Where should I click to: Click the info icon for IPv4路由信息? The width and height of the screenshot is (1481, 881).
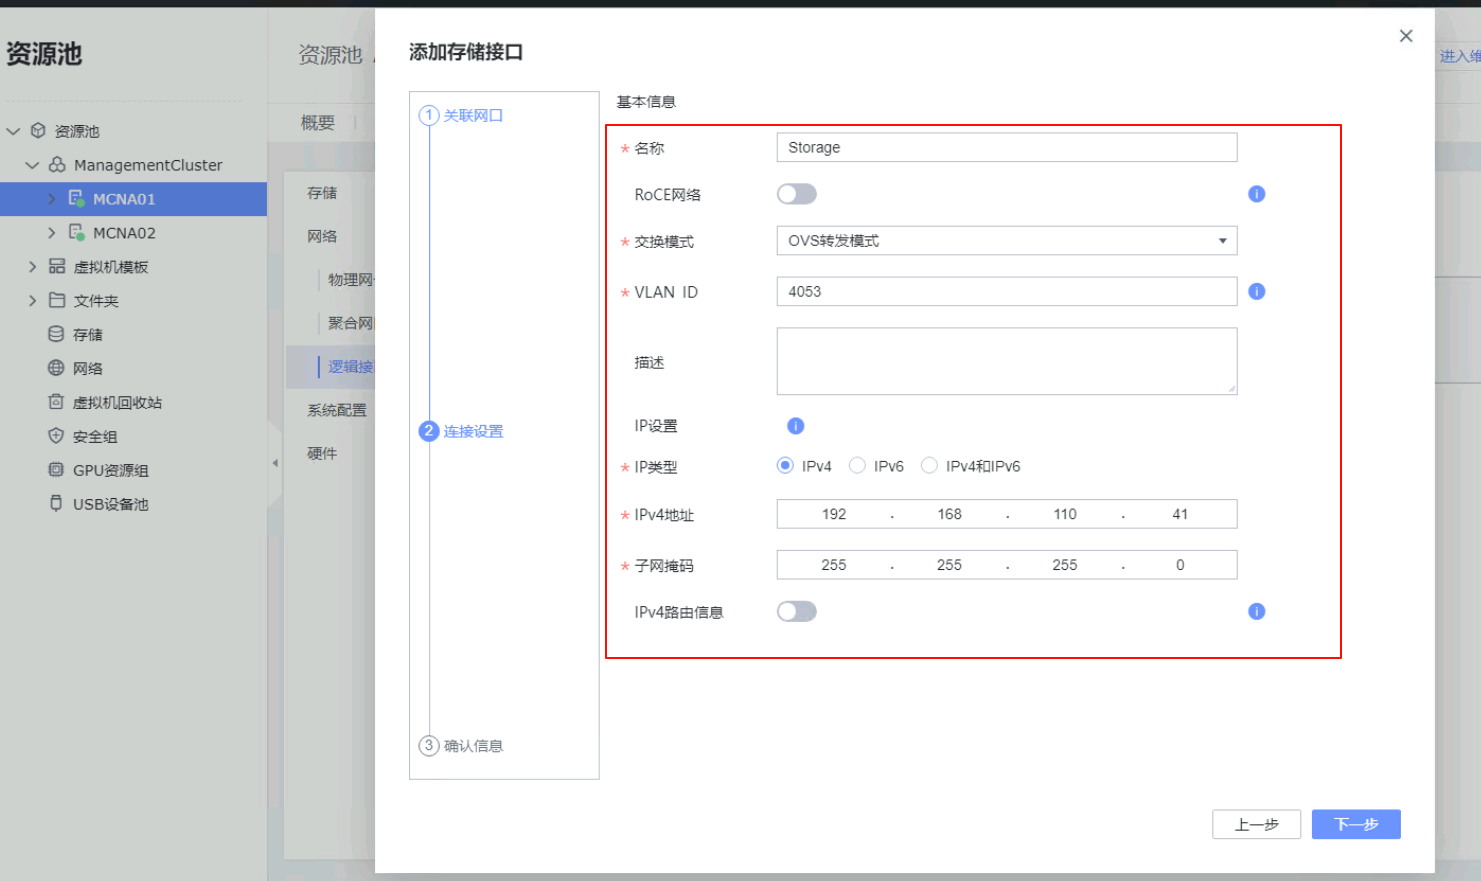(1256, 611)
